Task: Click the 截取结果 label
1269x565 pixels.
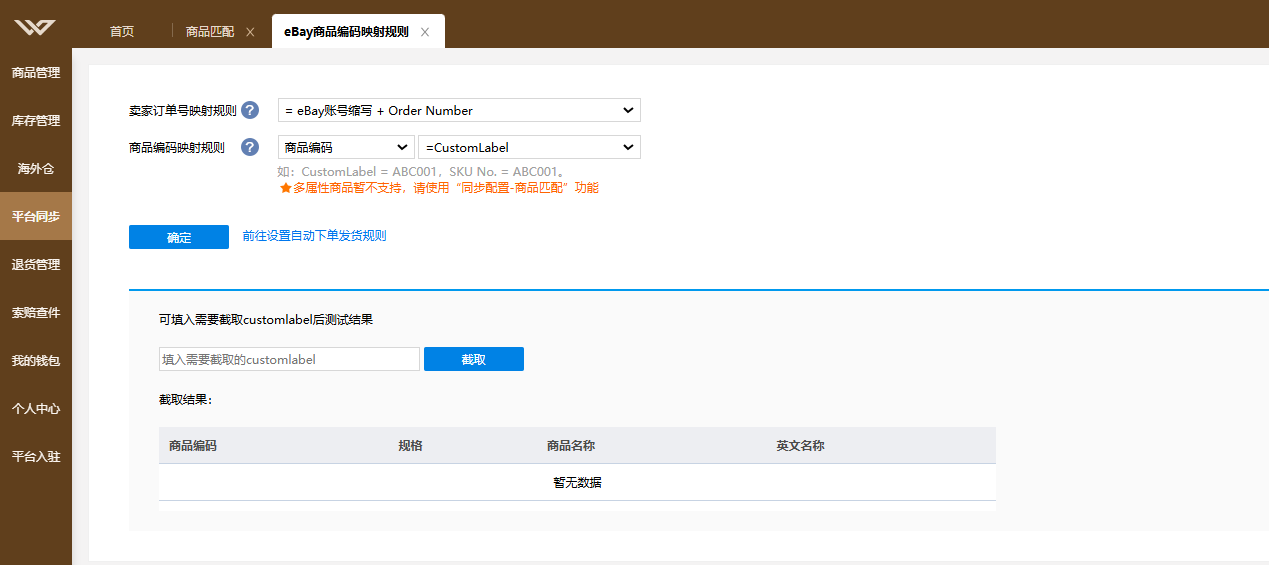Action: (185, 400)
